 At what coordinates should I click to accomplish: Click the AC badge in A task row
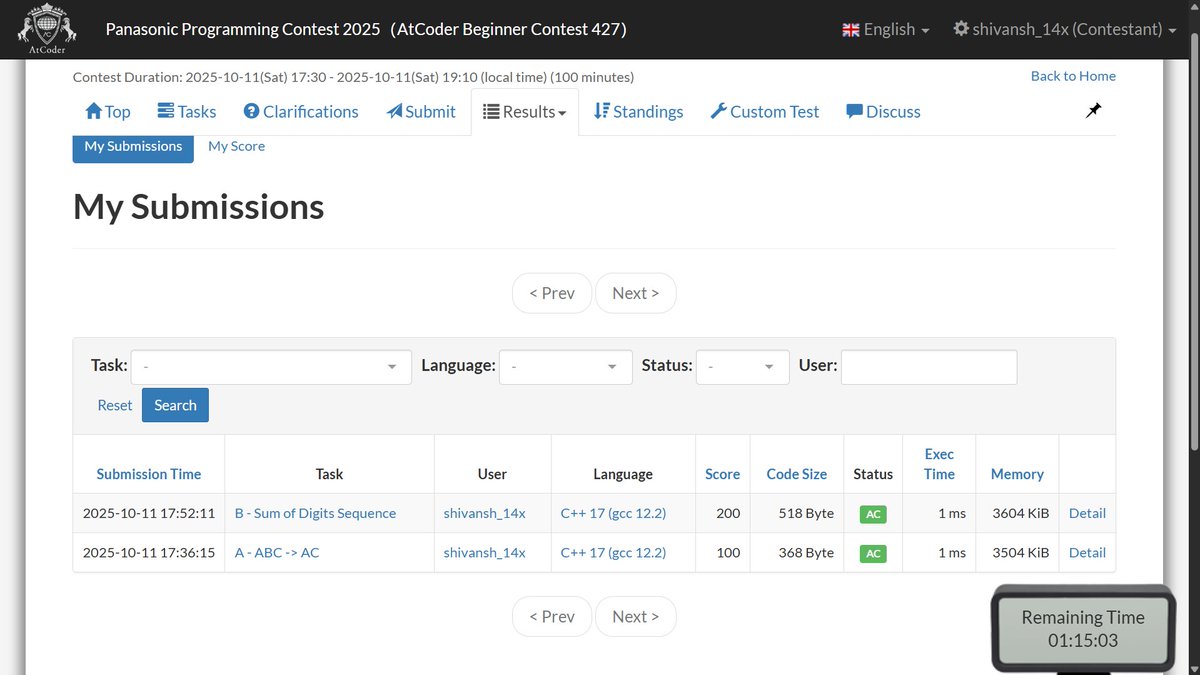tap(873, 553)
